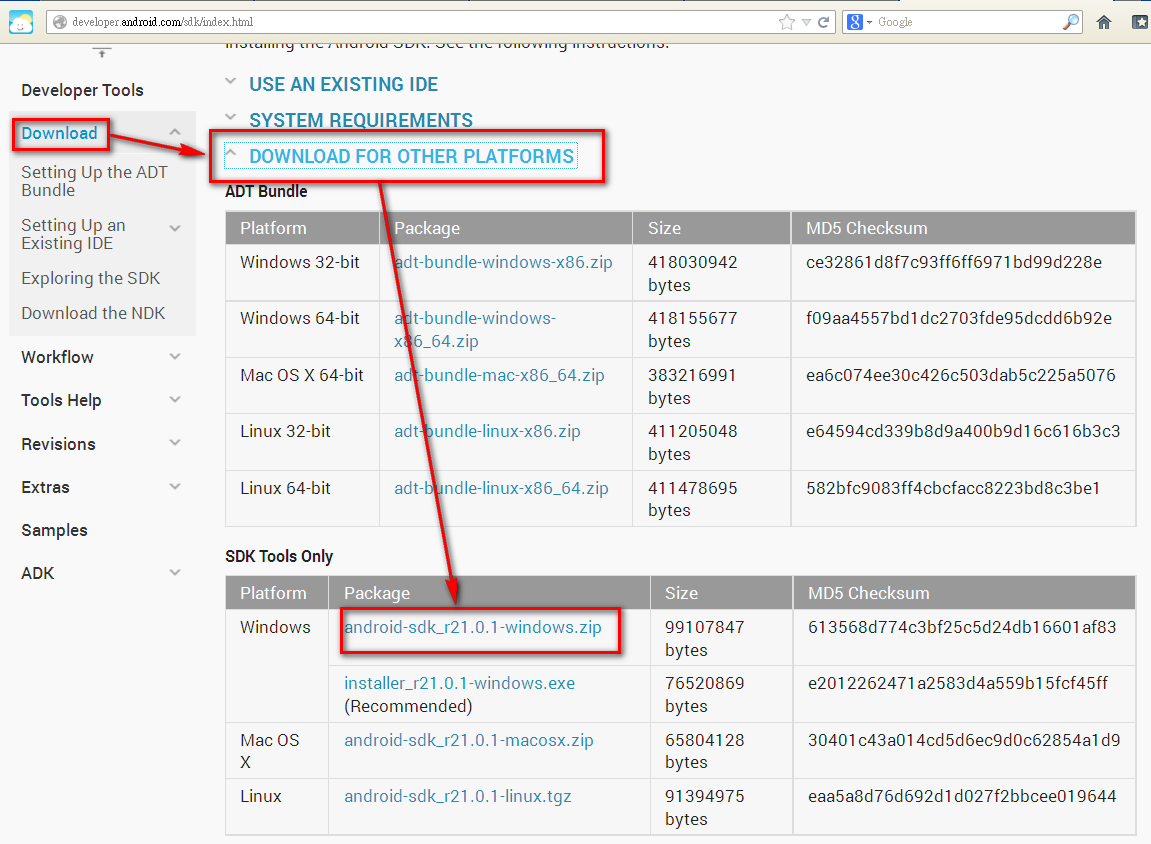Open the Revisions sidebar item
Screen dimensions: 1151x844
(x=59, y=444)
